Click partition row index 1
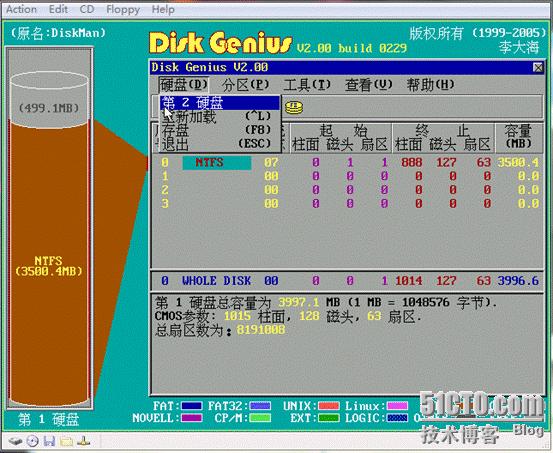 pos(165,176)
